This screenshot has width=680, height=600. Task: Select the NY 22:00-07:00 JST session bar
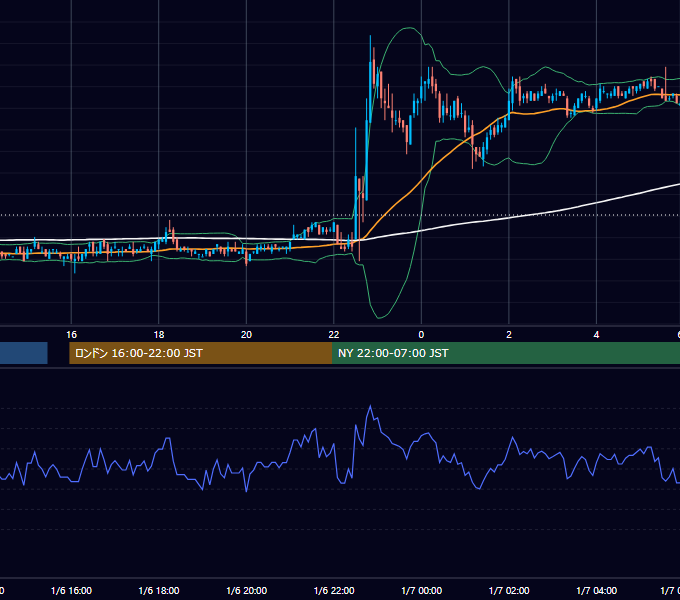click(506, 353)
